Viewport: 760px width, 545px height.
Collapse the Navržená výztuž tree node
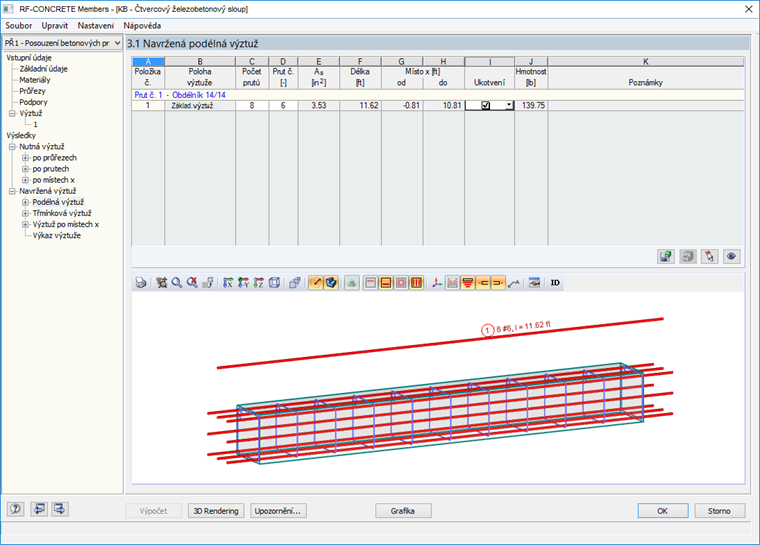12,191
